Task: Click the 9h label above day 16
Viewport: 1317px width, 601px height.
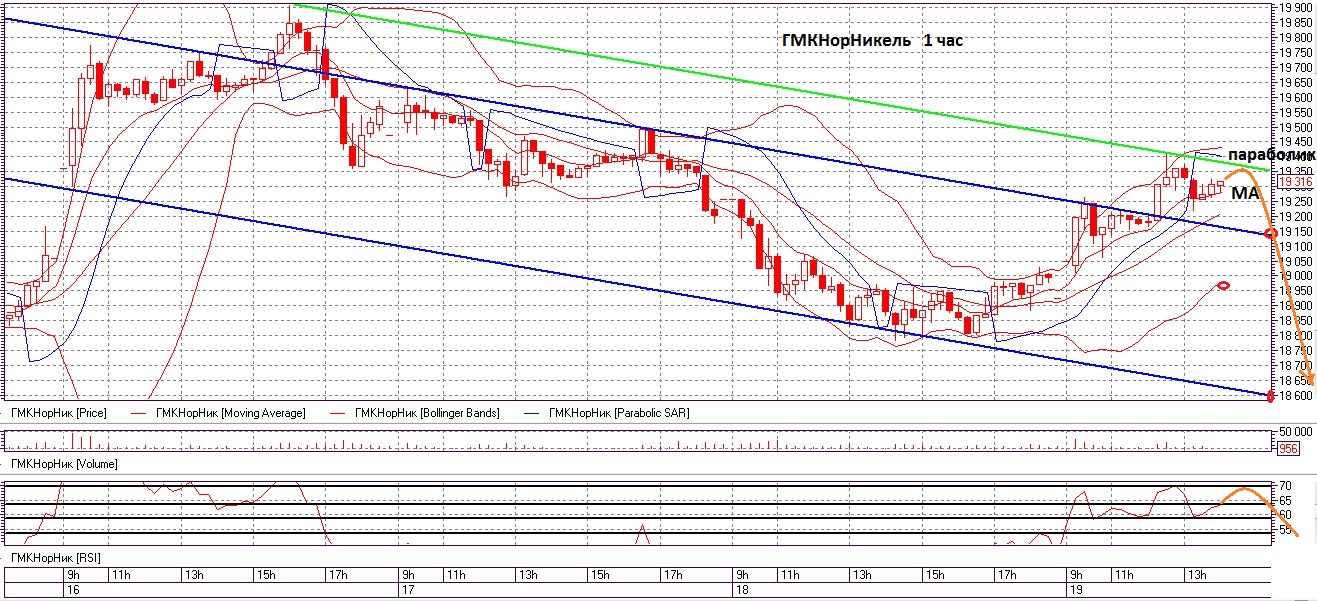Action: (x=73, y=575)
